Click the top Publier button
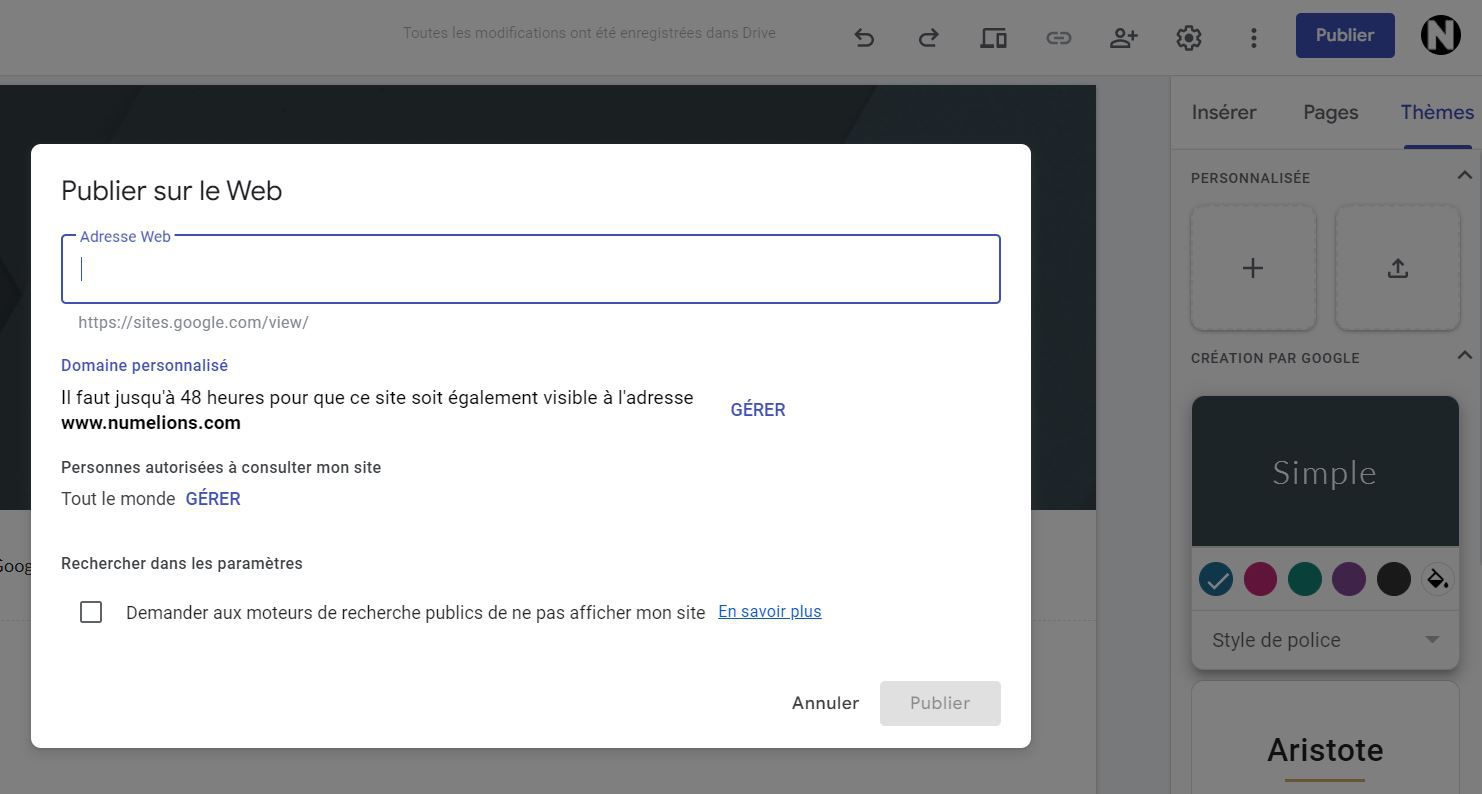1482x794 pixels. point(1345,35)
